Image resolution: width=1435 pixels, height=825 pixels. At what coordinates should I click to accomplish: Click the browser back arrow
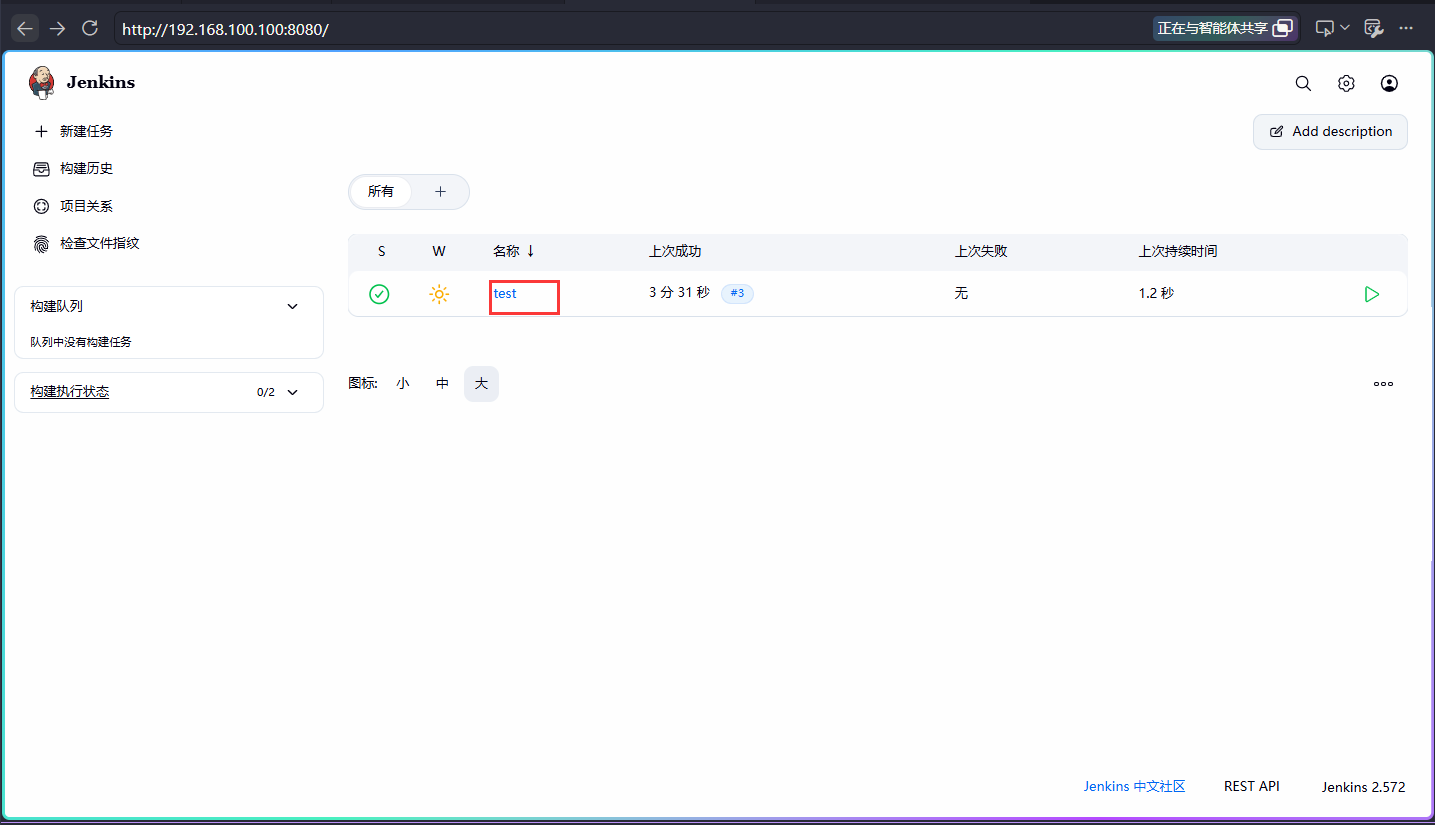point(25,28)
